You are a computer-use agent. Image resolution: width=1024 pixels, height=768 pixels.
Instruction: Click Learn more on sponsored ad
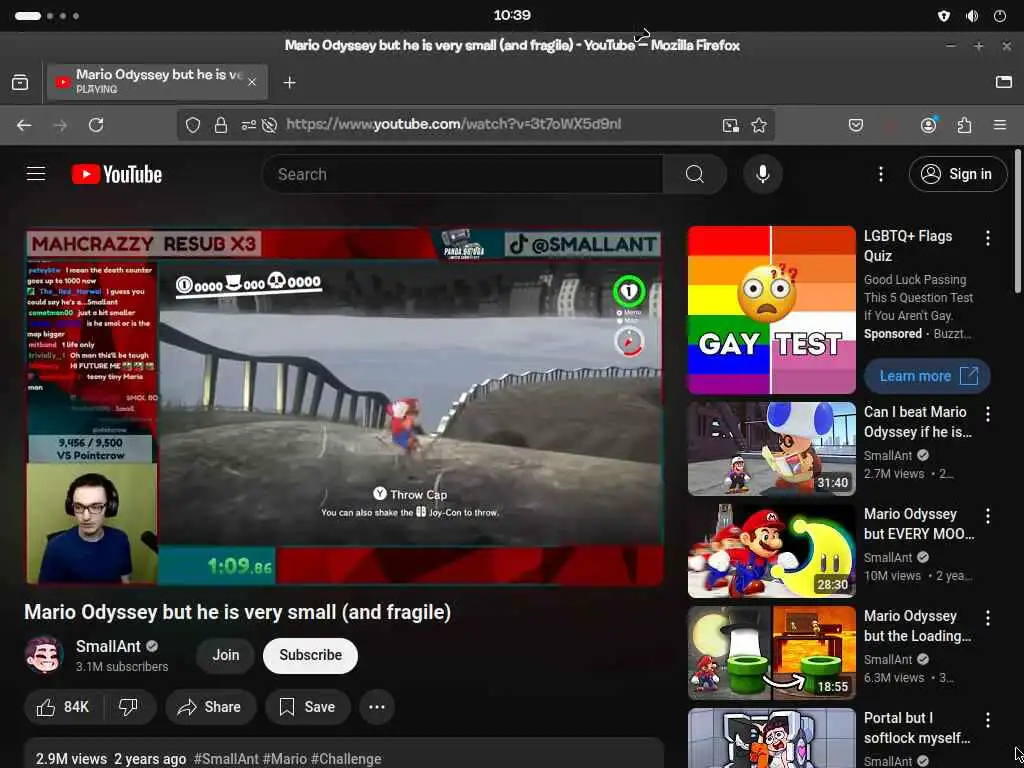click(x=927, y=376)
